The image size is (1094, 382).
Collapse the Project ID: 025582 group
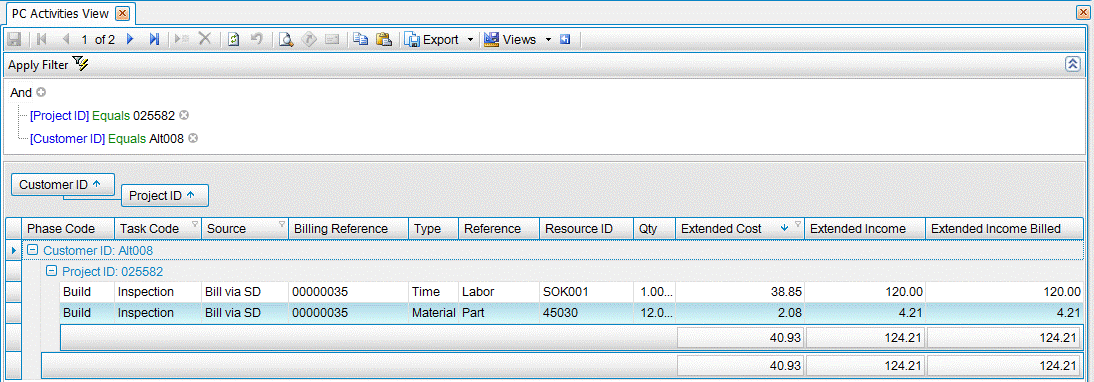[x=51, y=271]
